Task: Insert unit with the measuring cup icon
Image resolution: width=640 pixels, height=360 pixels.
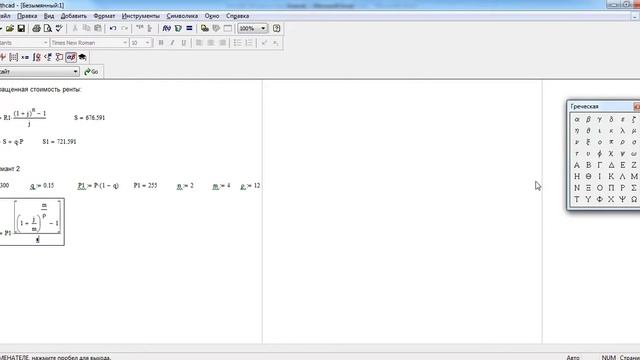Action: click(x=178, y=28)
